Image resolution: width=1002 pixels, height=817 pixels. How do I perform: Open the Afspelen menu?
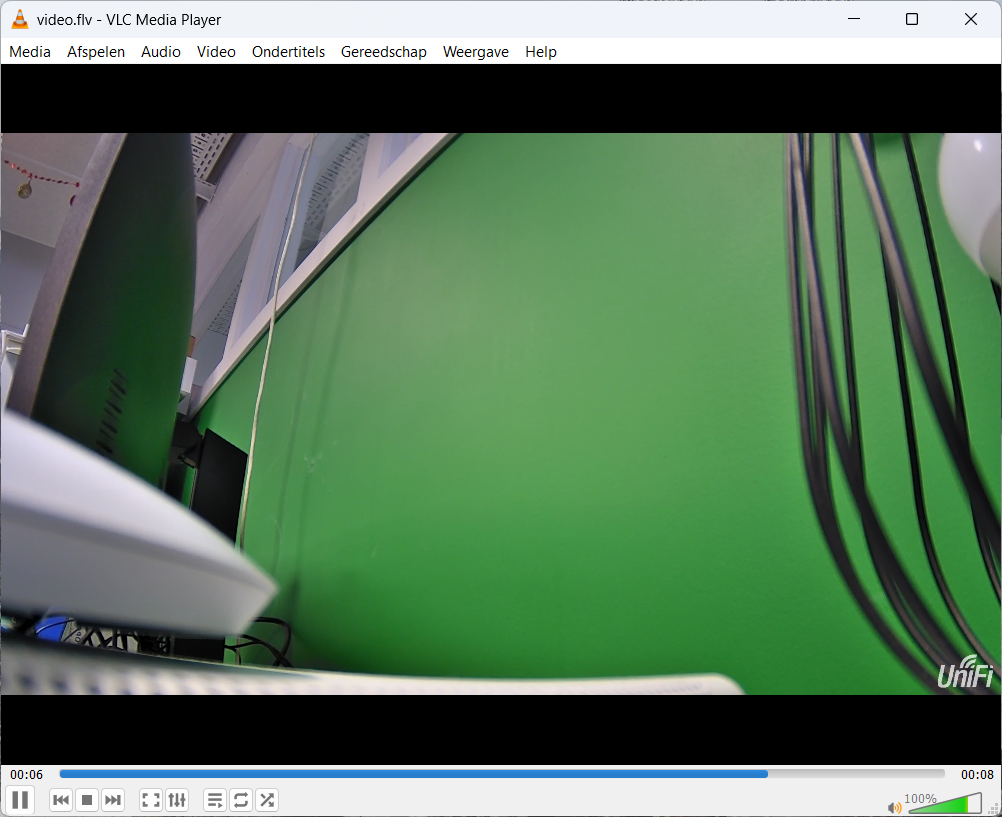[96, 52]
